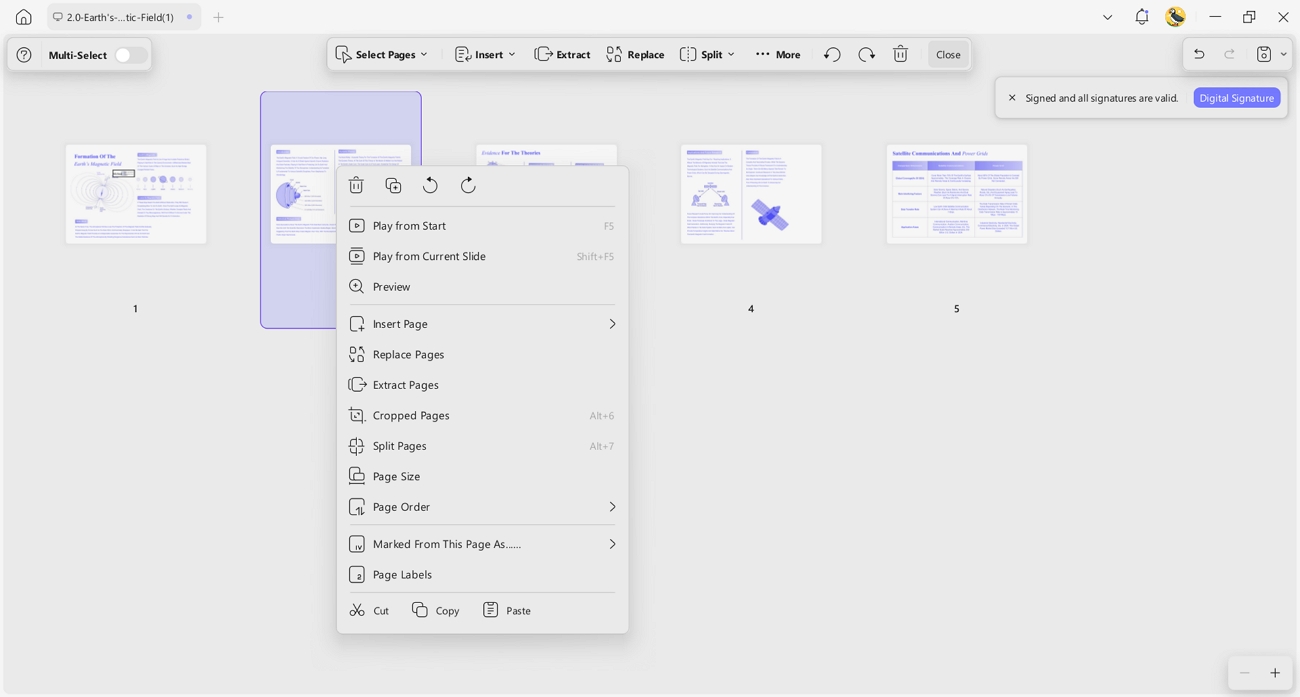Switch to the 2.0-Earth's document tab

pos(124,17)
